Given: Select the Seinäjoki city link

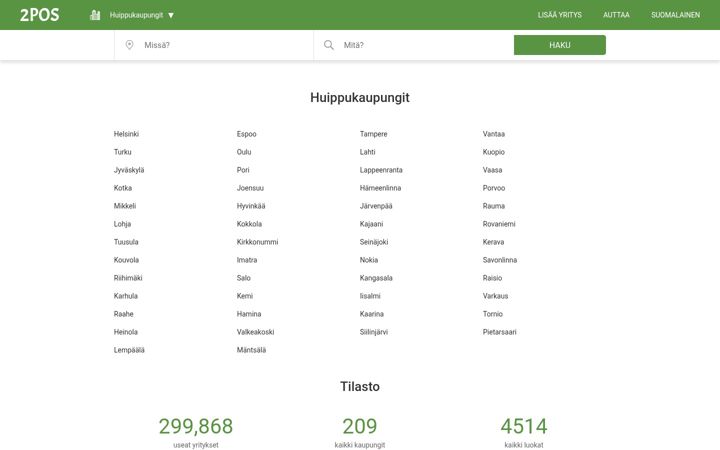Looking at the screenshot, I should (374, 242).
